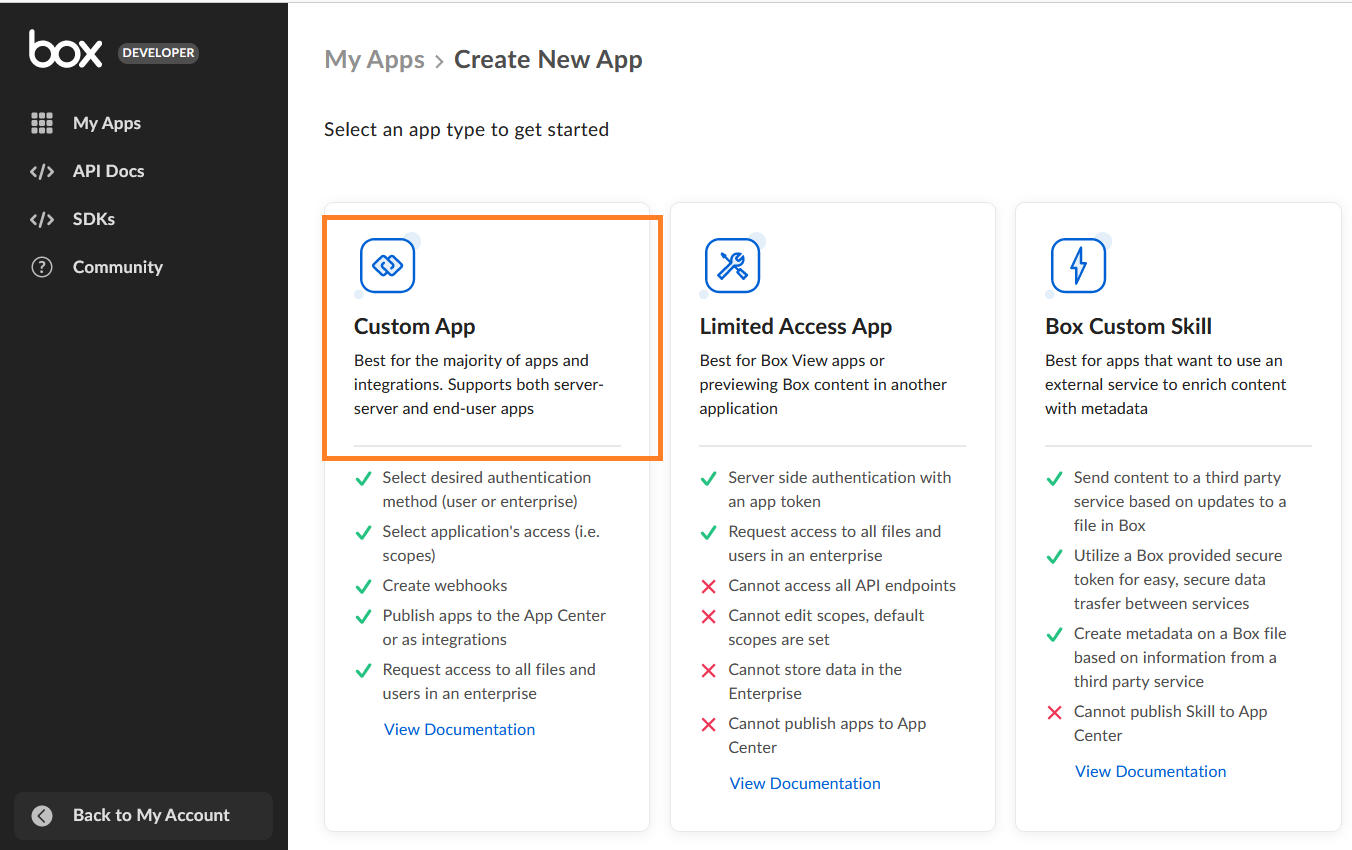
Task: Select the Box Custom Skill title
Action: click(1128, 326)
